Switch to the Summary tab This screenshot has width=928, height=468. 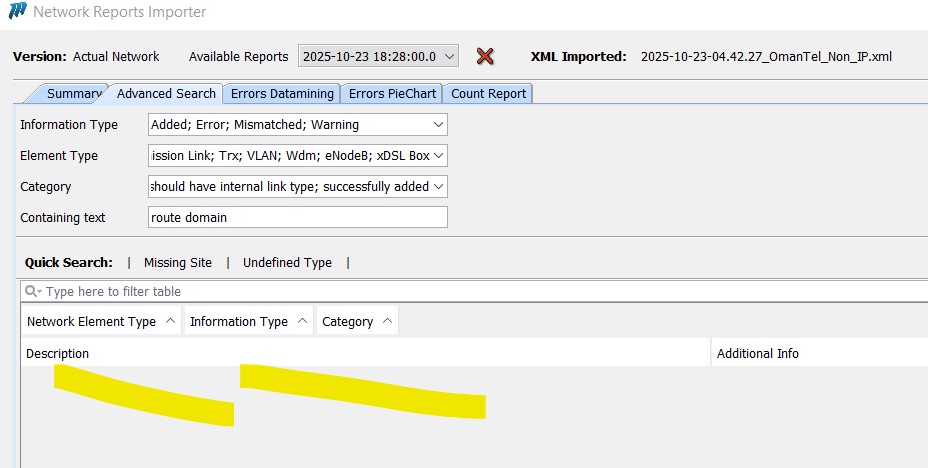(73, 94)
